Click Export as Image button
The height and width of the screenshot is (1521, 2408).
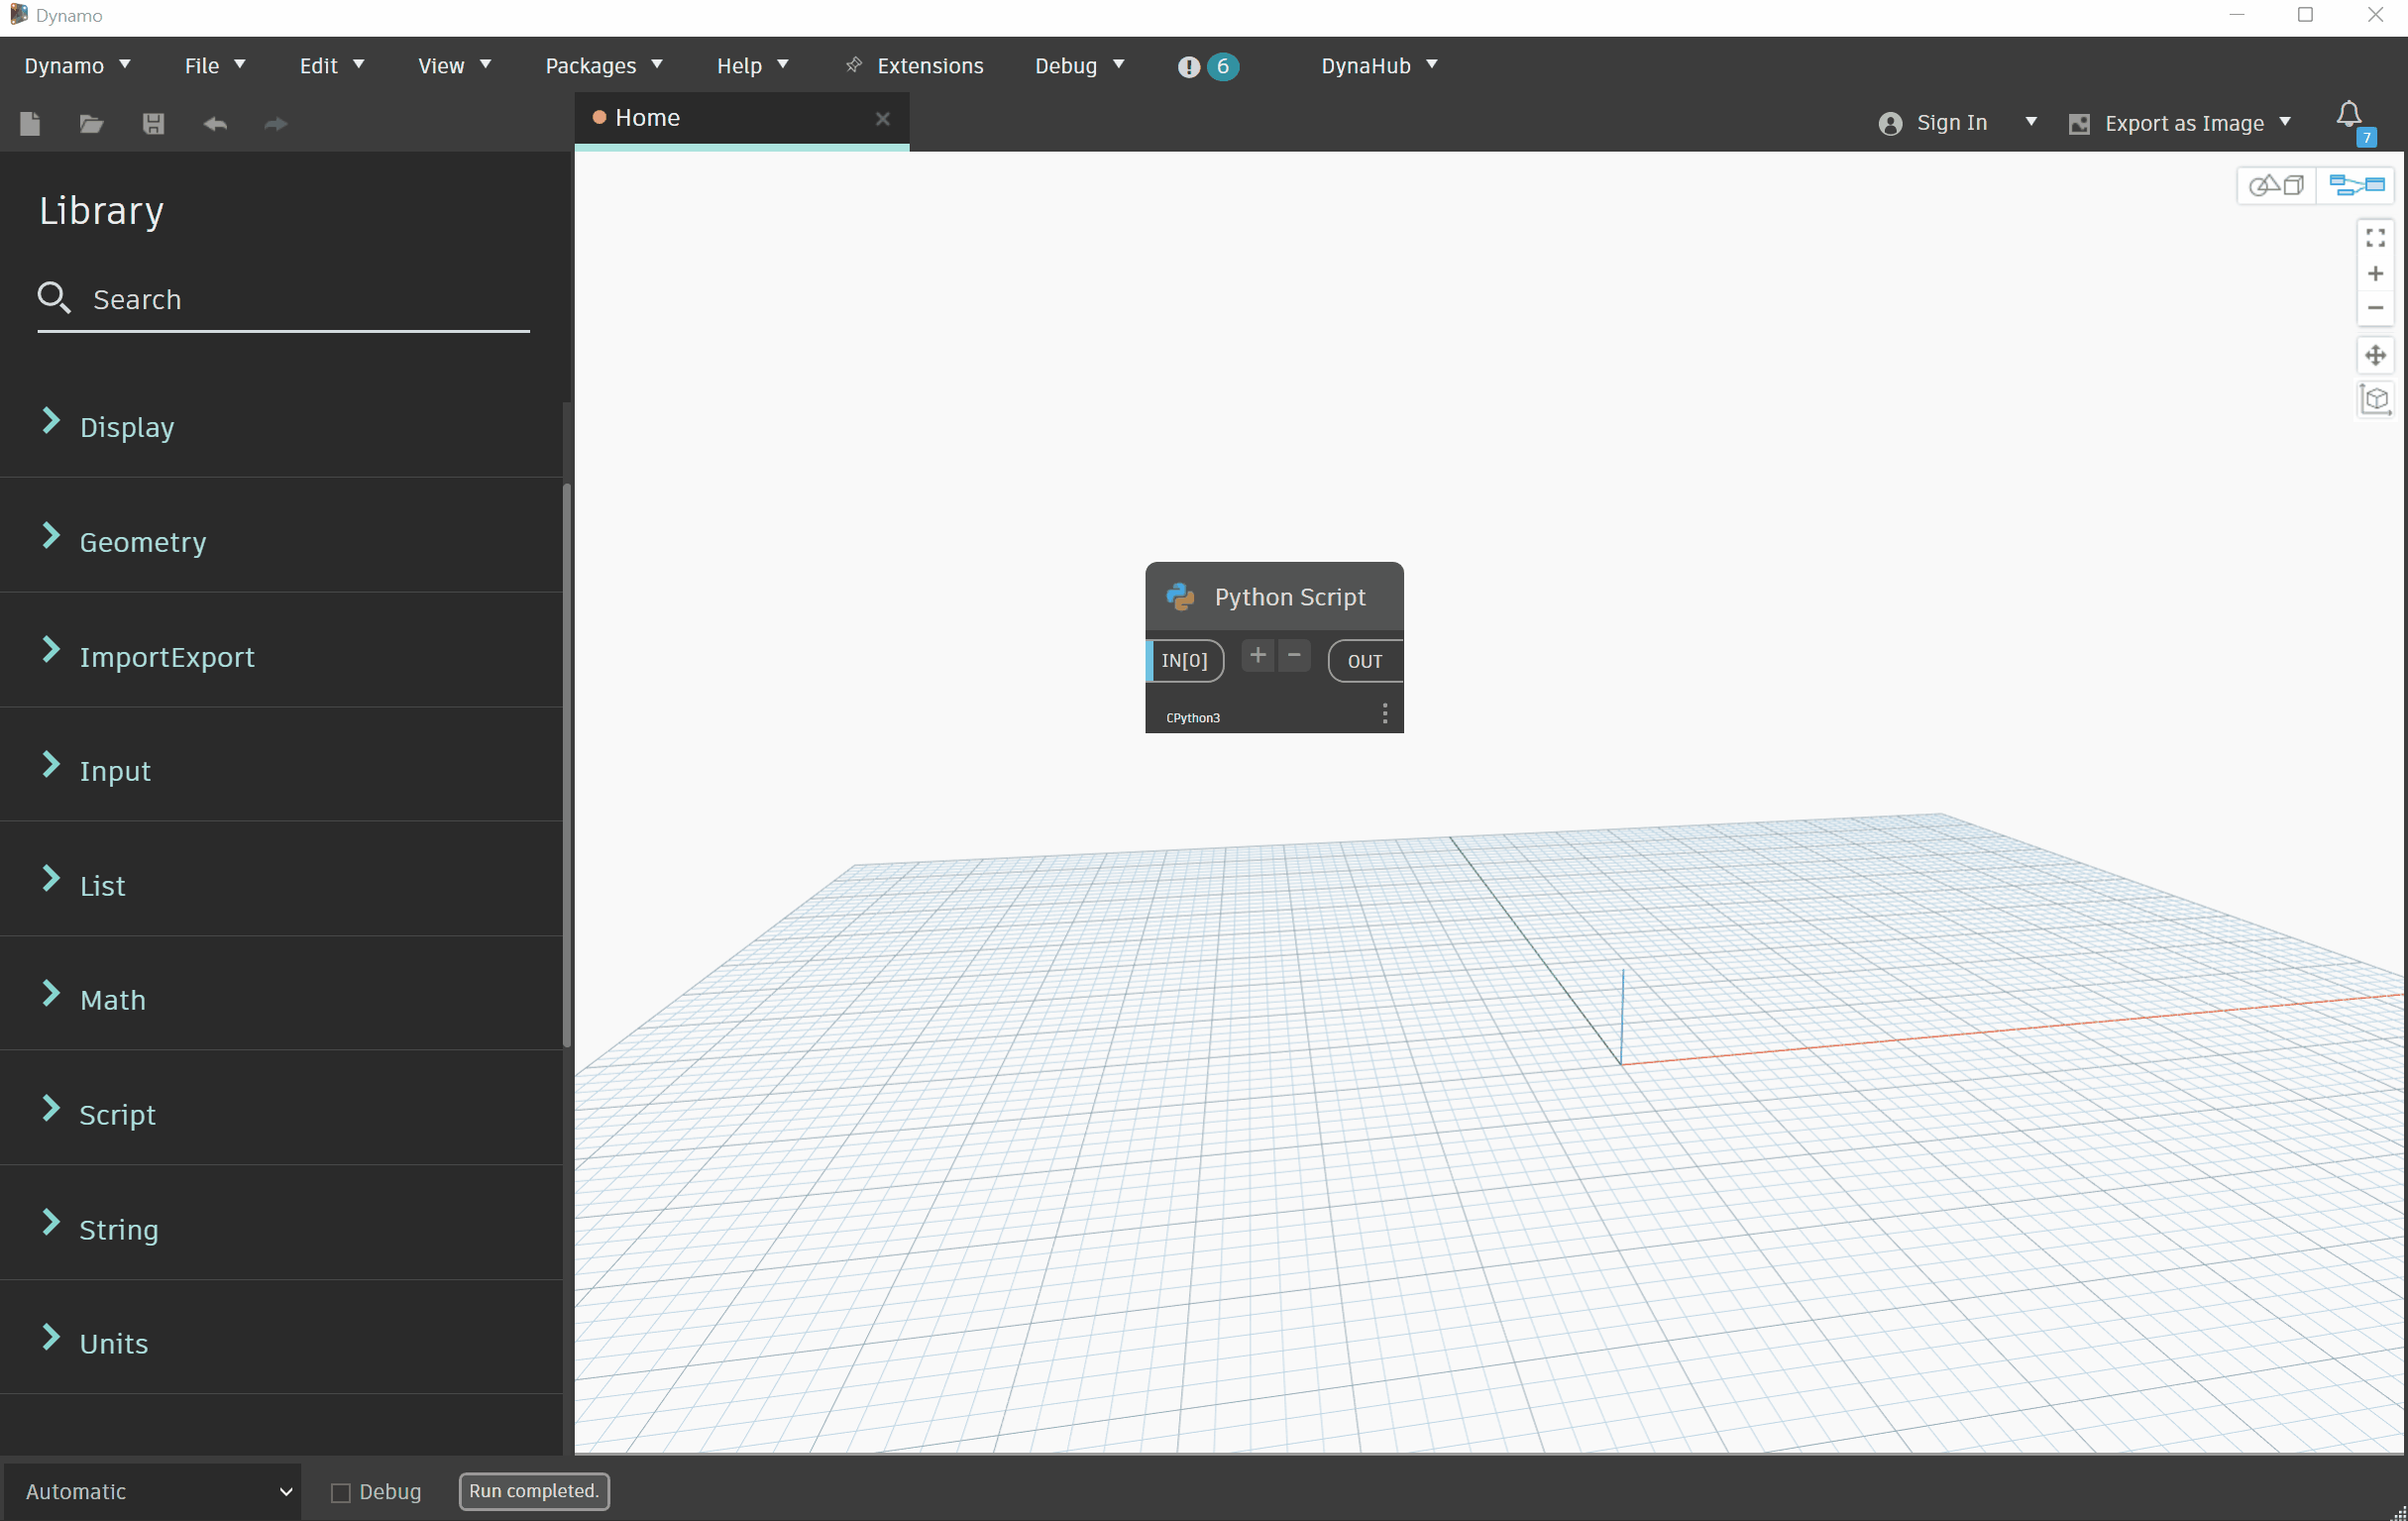(x=2165, y=123)
